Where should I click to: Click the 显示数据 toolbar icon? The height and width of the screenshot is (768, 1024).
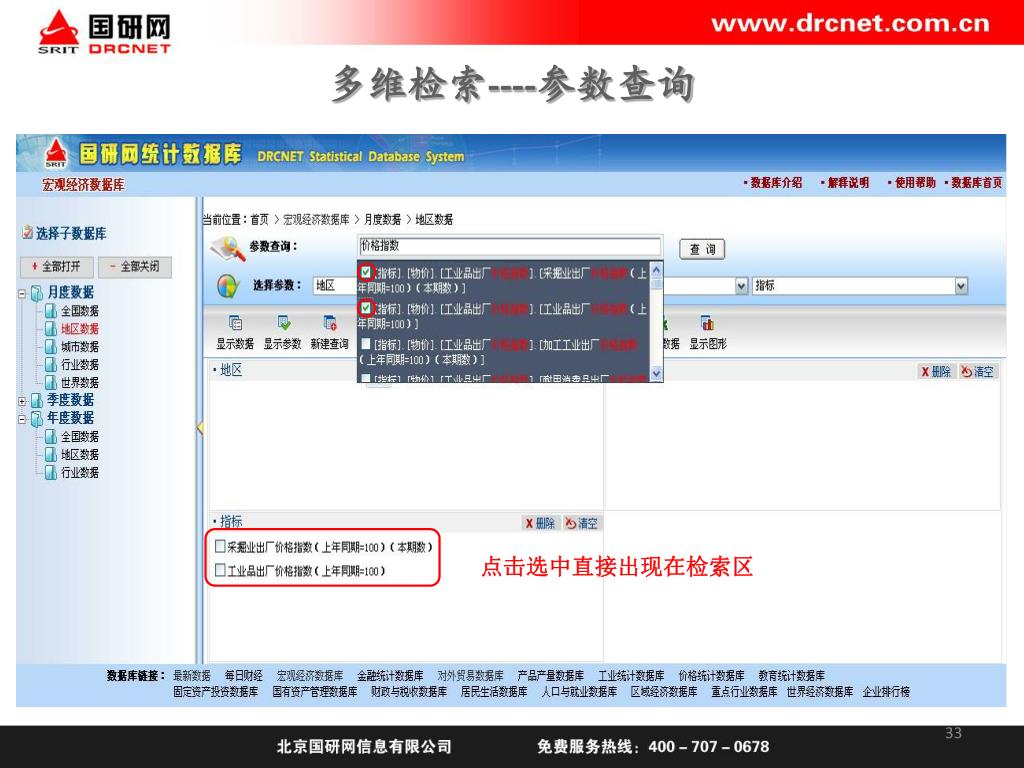[x=235, y=323]
